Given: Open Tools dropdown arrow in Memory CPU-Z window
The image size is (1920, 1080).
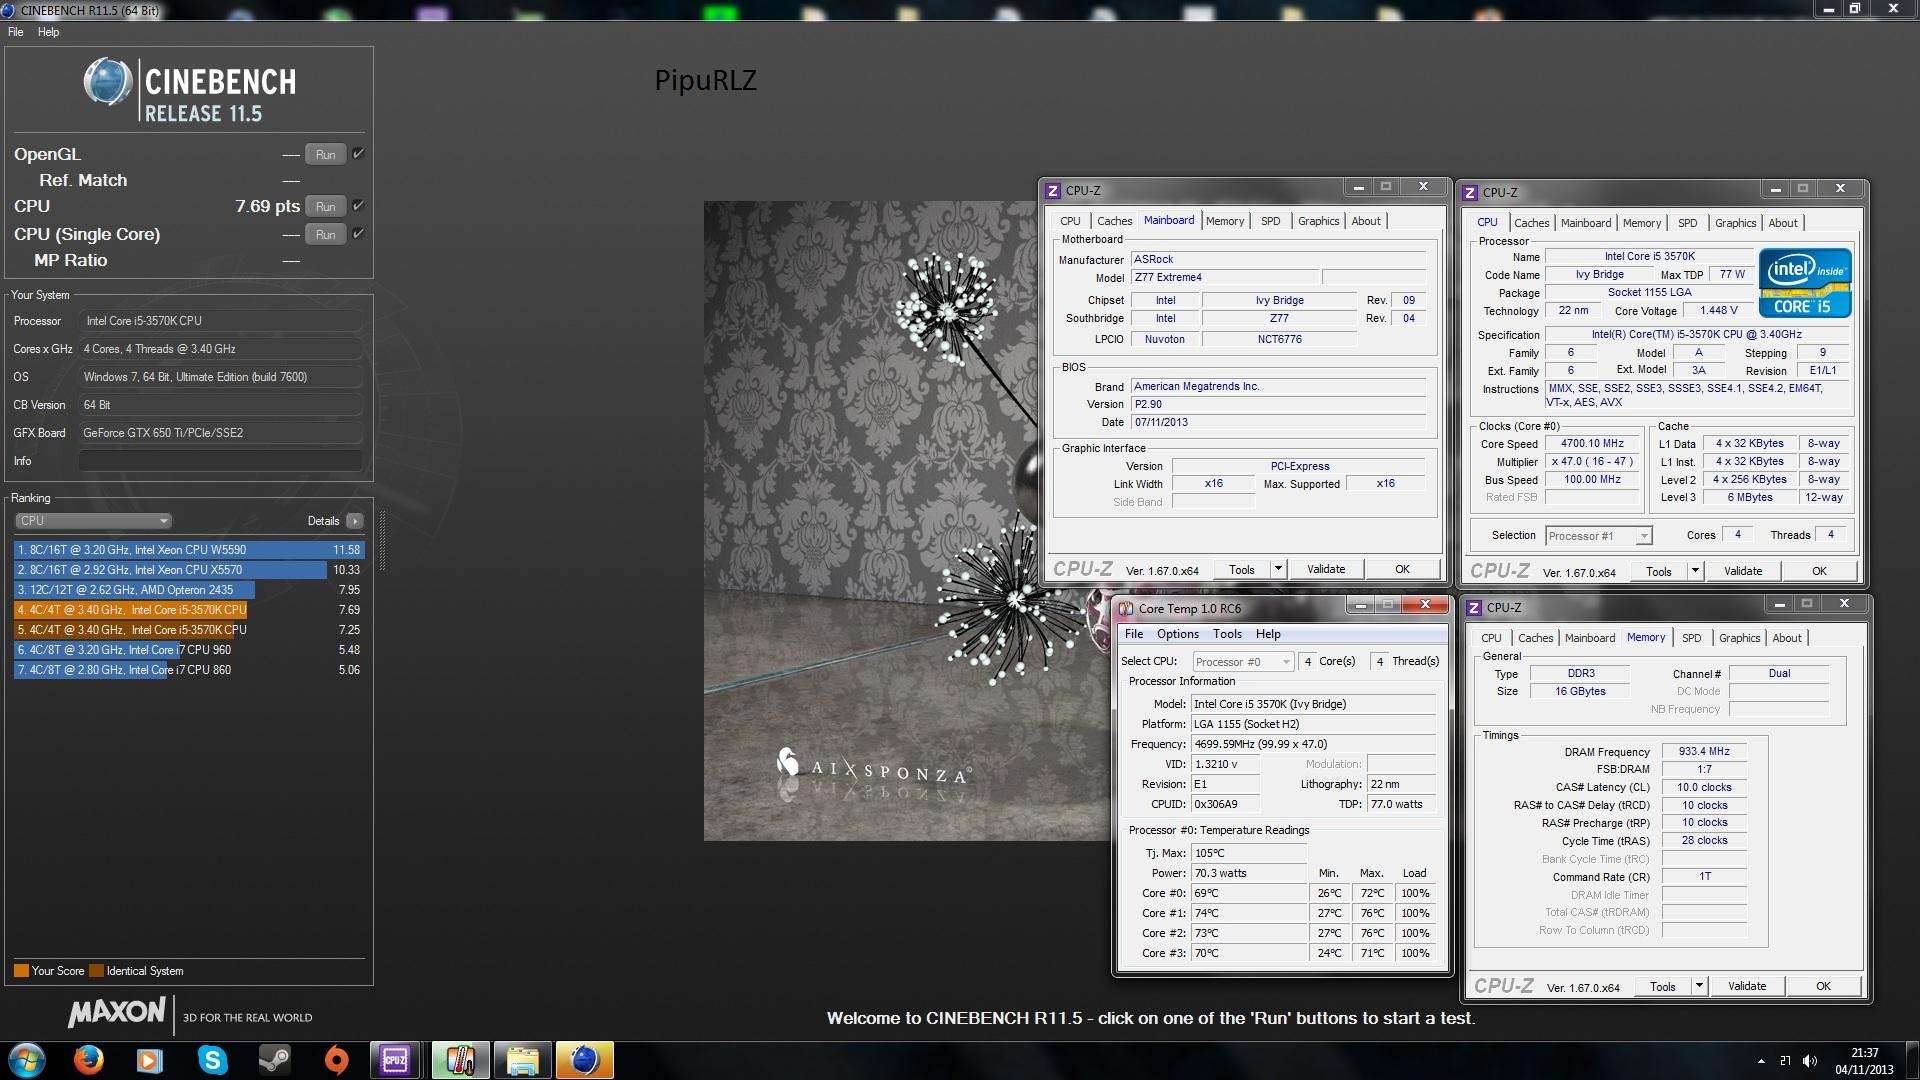Looking at the screenshot, I should (1698, 986).
